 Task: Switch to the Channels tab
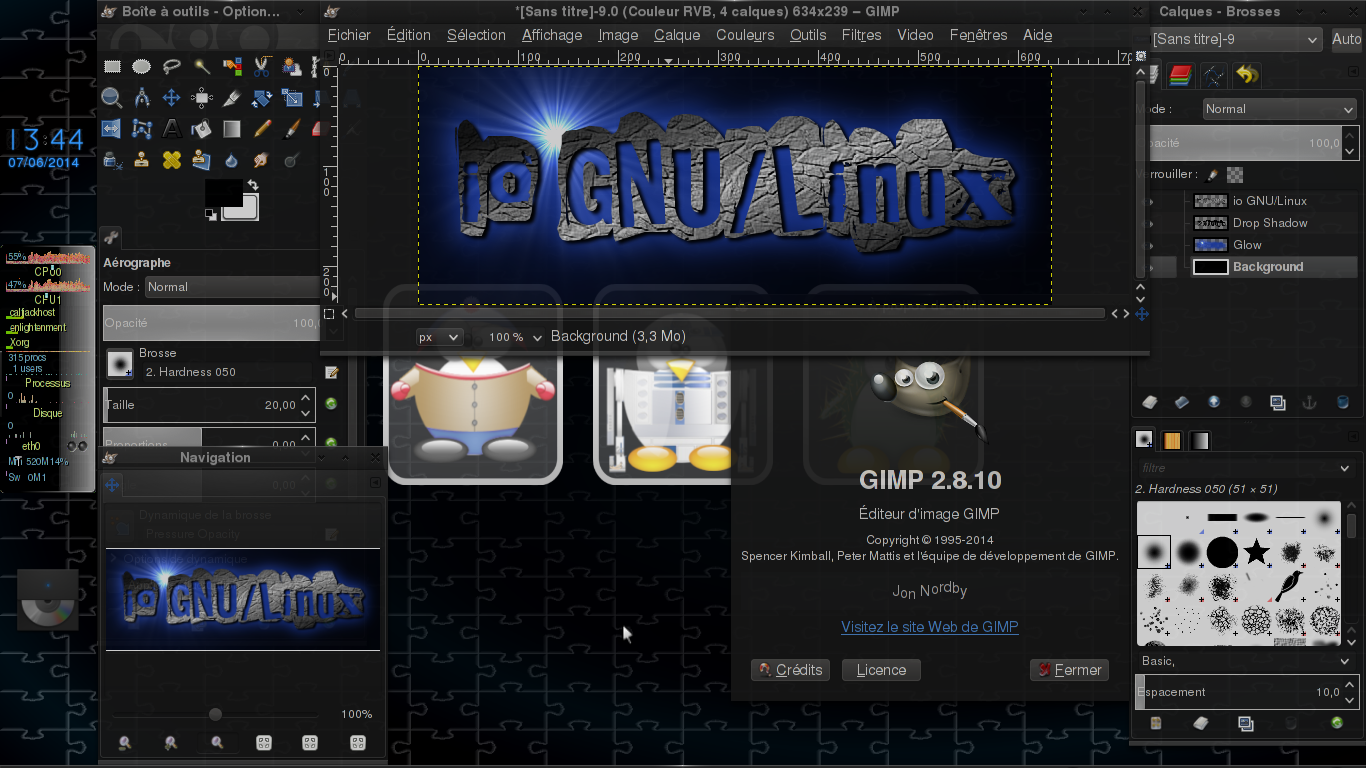pos(1181,75)
